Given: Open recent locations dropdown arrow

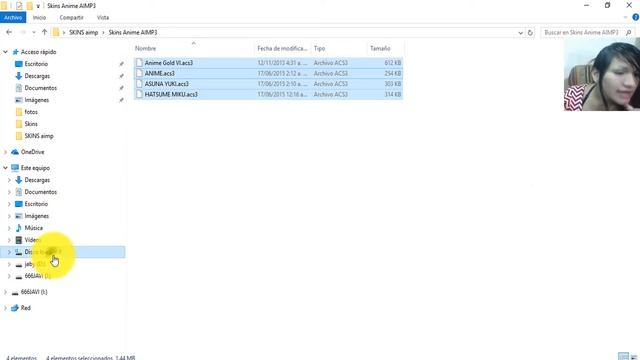Looking at the screenshot, I should coord(34,32).
